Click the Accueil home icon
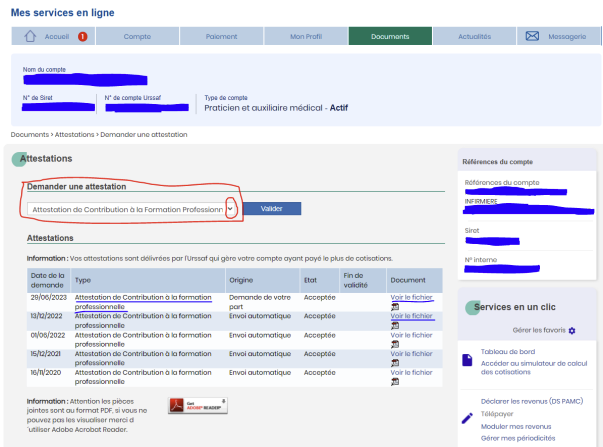 point(29,37)
